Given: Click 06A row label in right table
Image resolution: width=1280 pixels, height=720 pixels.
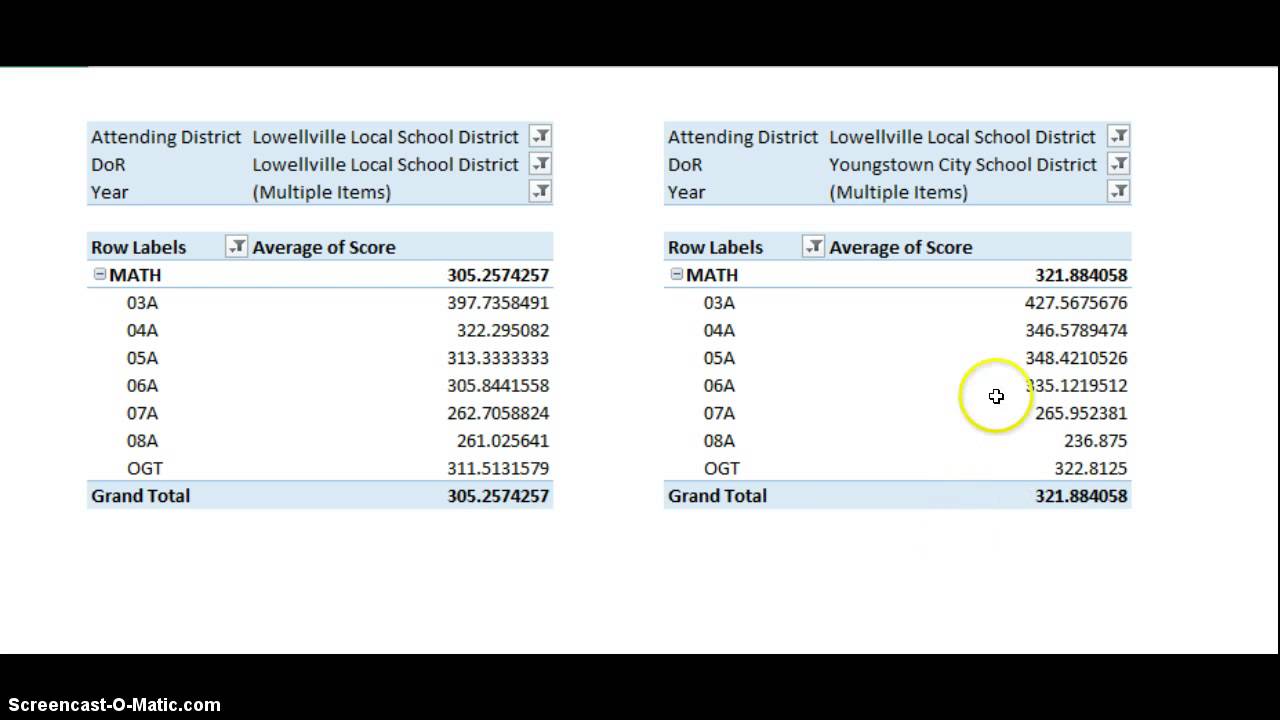Looking at the screenshot, I should pyautogui.click(x=719, y=385).
